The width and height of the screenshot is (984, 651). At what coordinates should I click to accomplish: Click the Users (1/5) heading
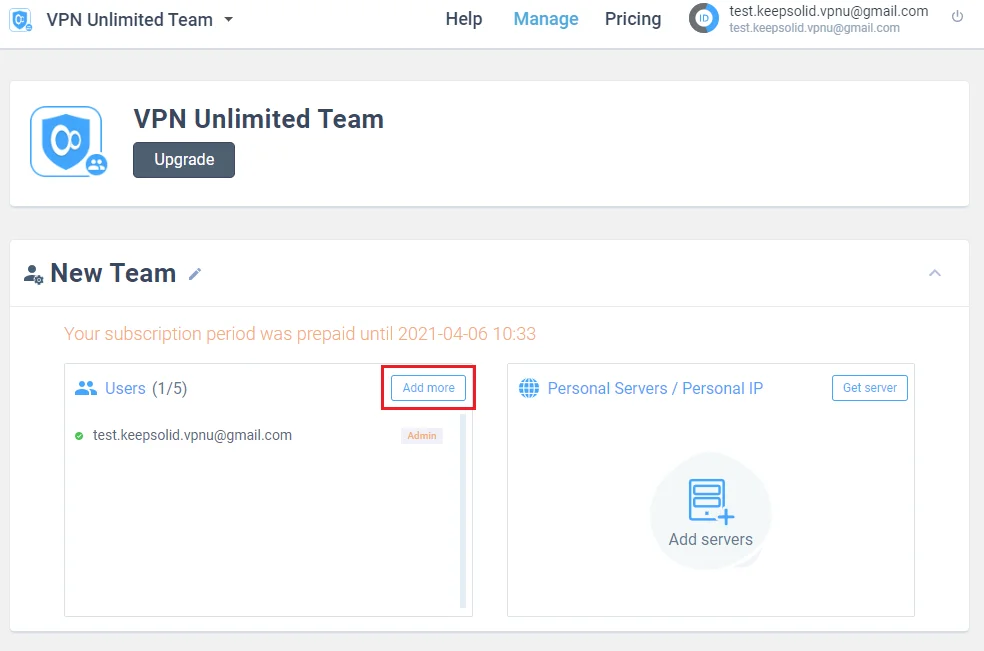(146, 388)
